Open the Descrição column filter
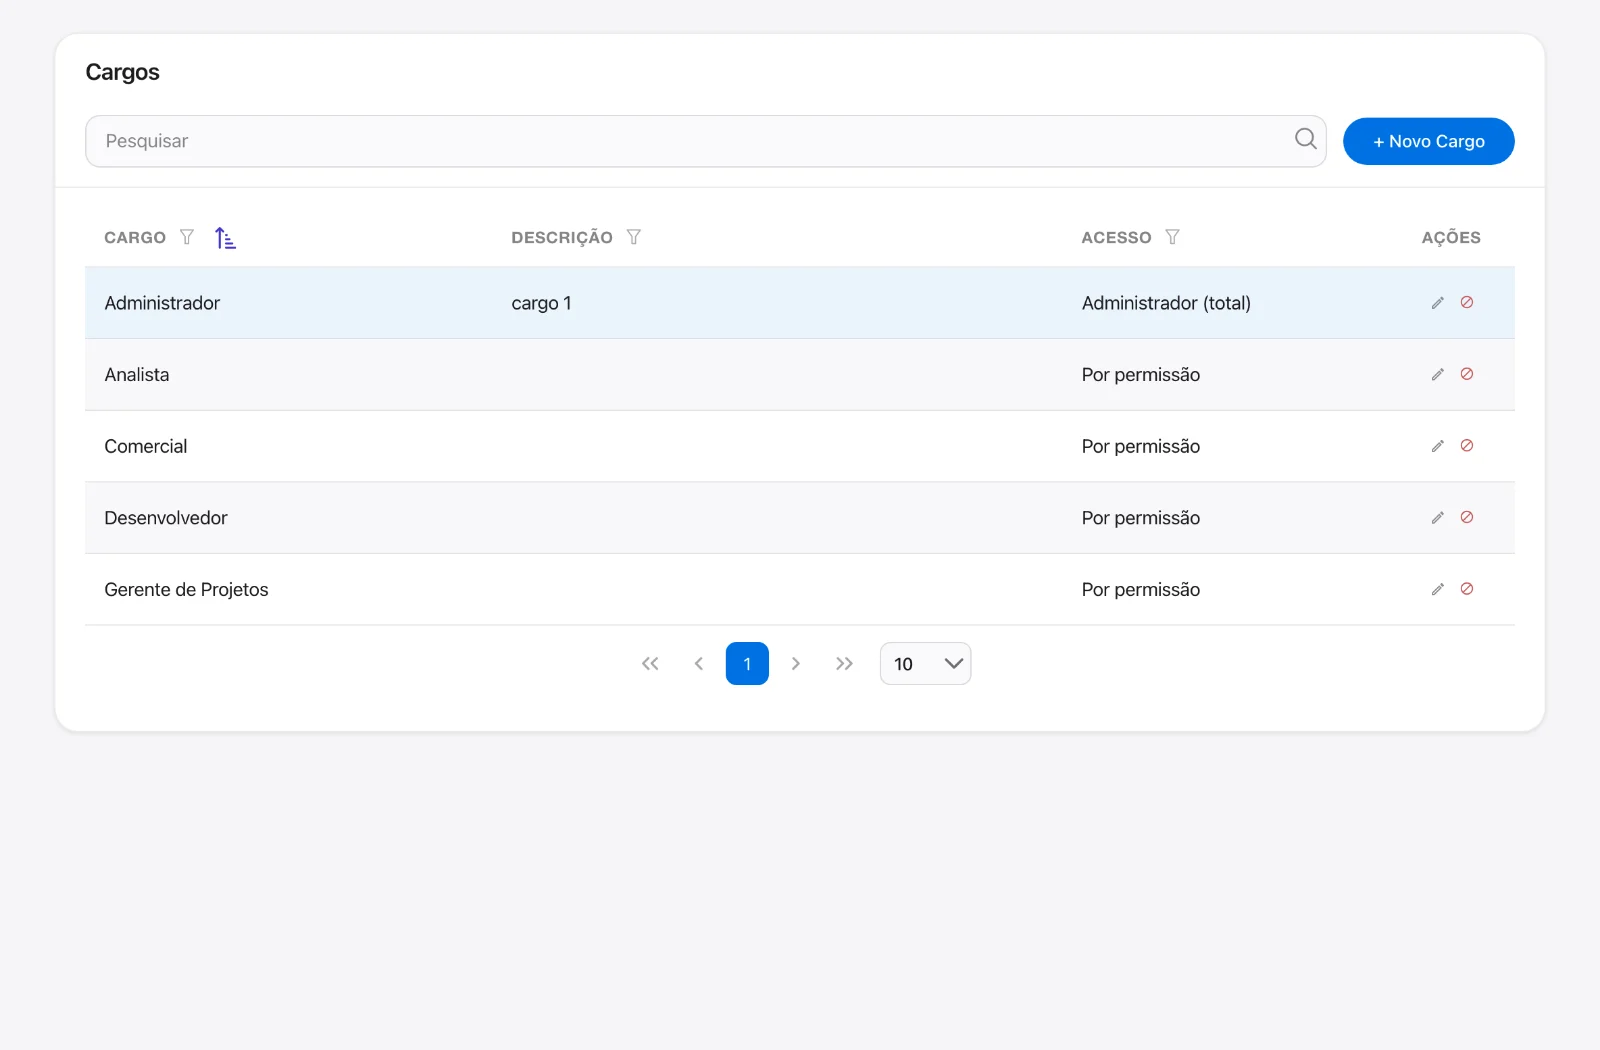The width and height of the screenshot is (1600, 1050). pyautogui.click(x=634, y=237)
